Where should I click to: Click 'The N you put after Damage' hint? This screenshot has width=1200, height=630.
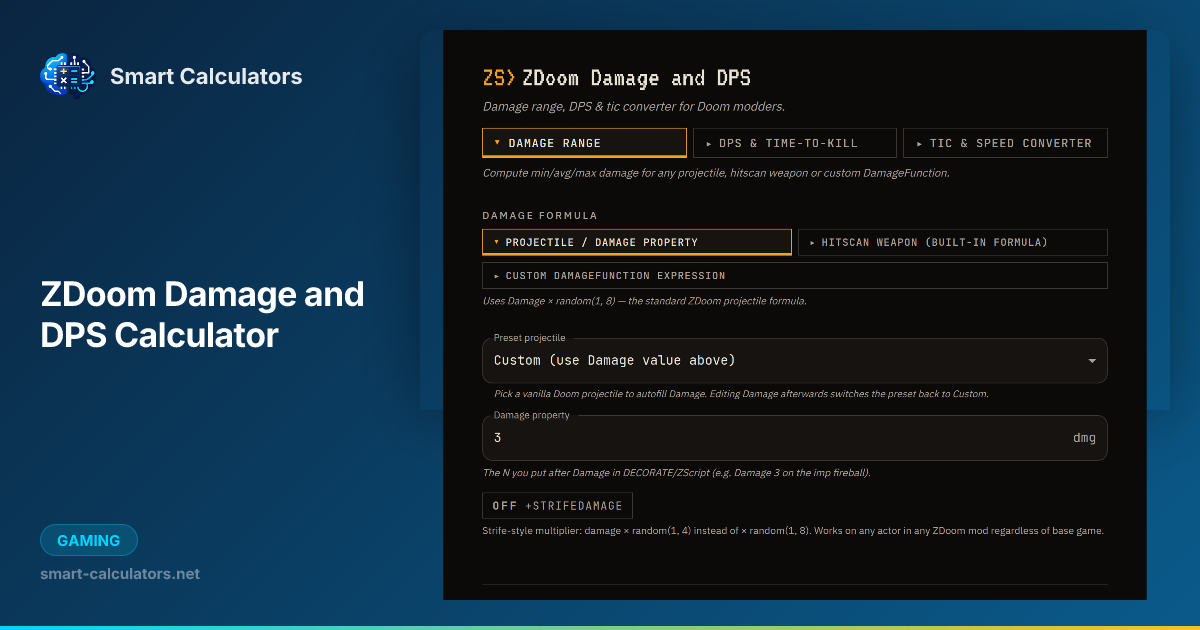[x=676, y=472]
